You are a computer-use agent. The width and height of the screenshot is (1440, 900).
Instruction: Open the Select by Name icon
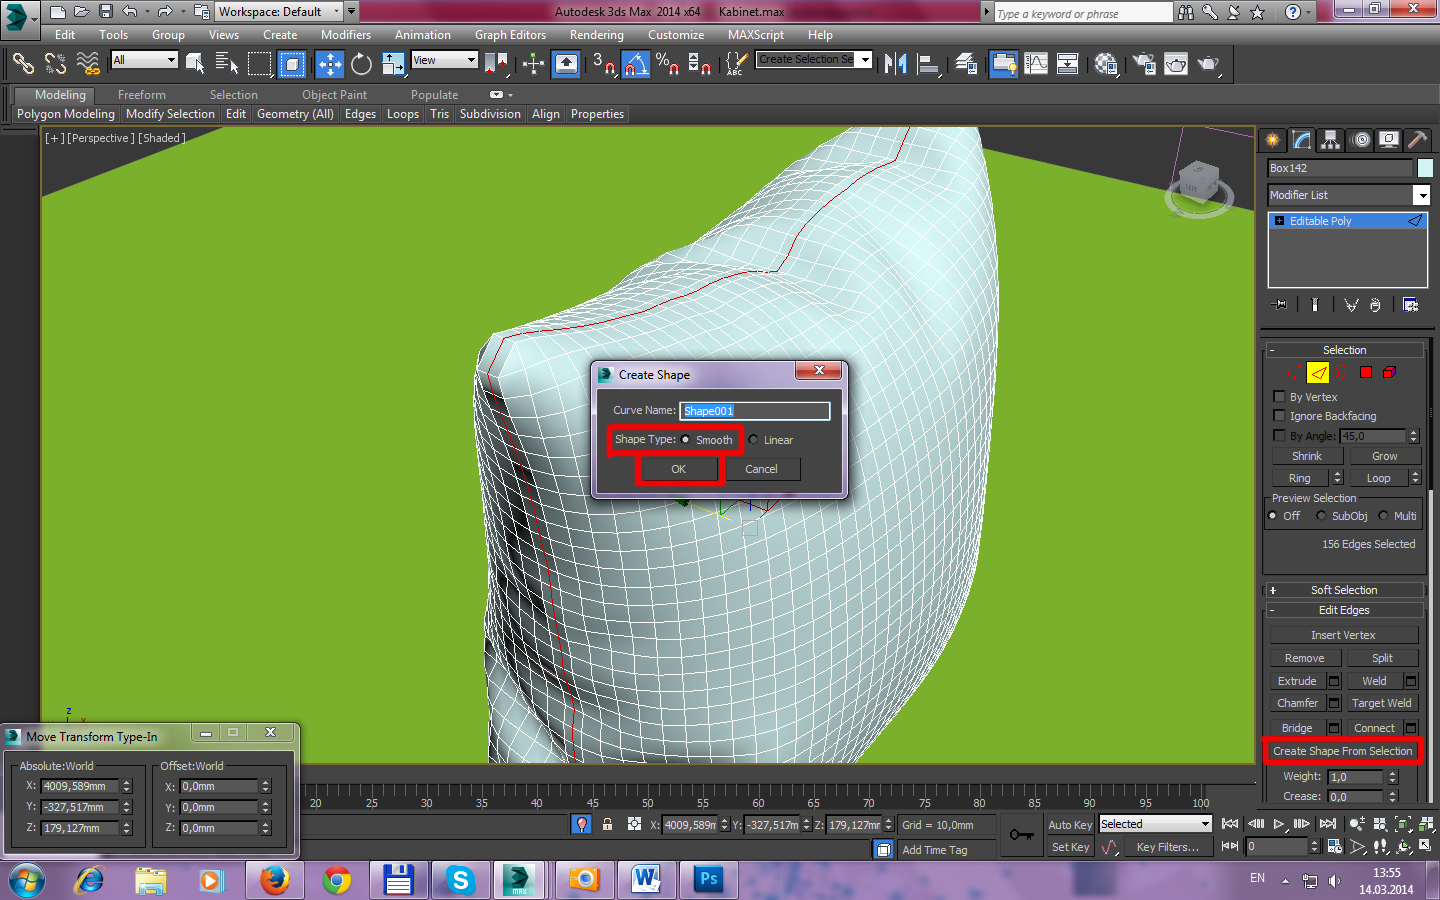tap(227, 64)
